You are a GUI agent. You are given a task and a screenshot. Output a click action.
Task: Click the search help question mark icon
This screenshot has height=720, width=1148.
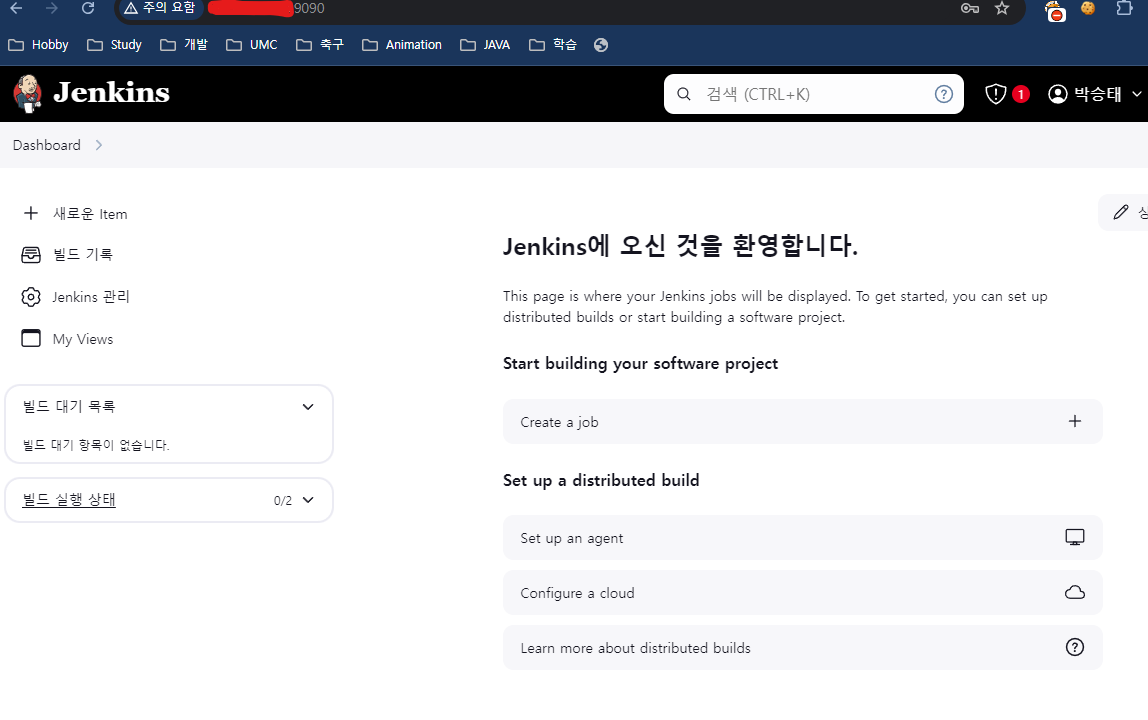[944, 94]
